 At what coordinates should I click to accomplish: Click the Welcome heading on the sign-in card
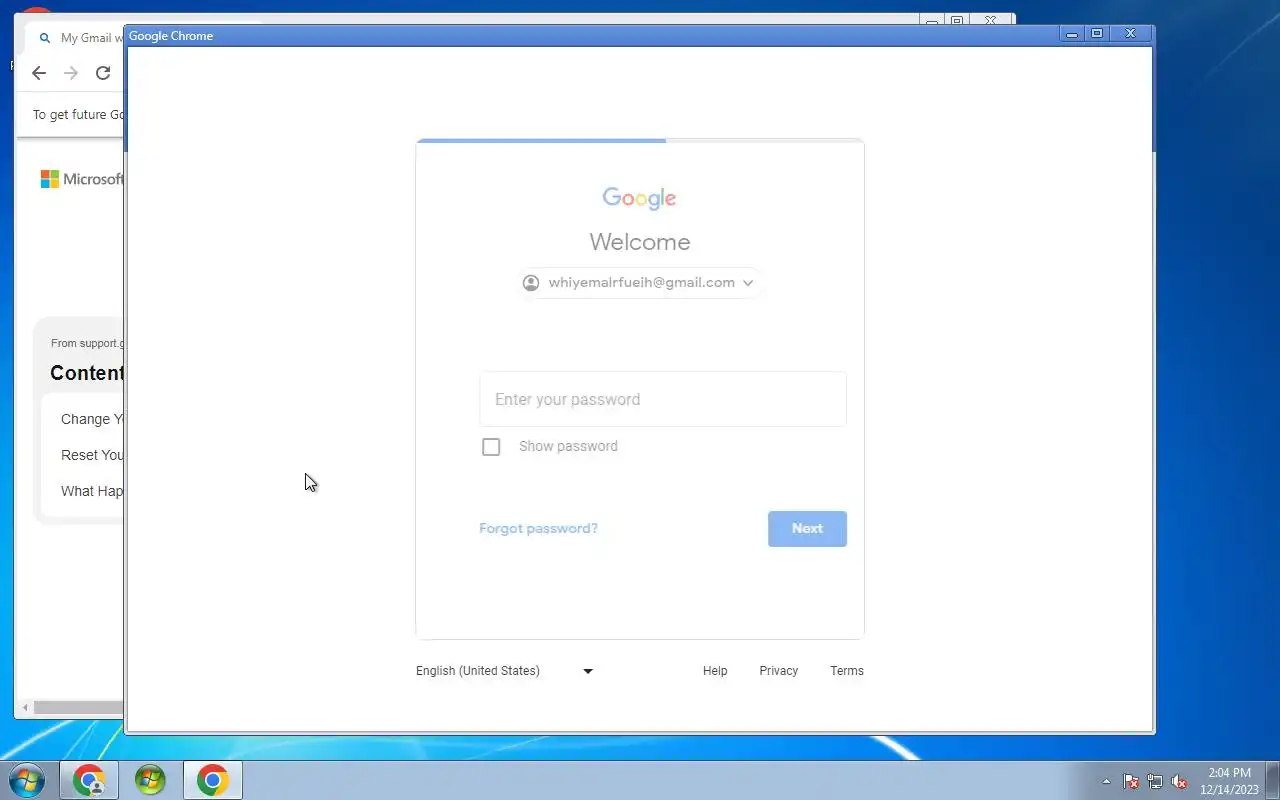coord(640,242)
